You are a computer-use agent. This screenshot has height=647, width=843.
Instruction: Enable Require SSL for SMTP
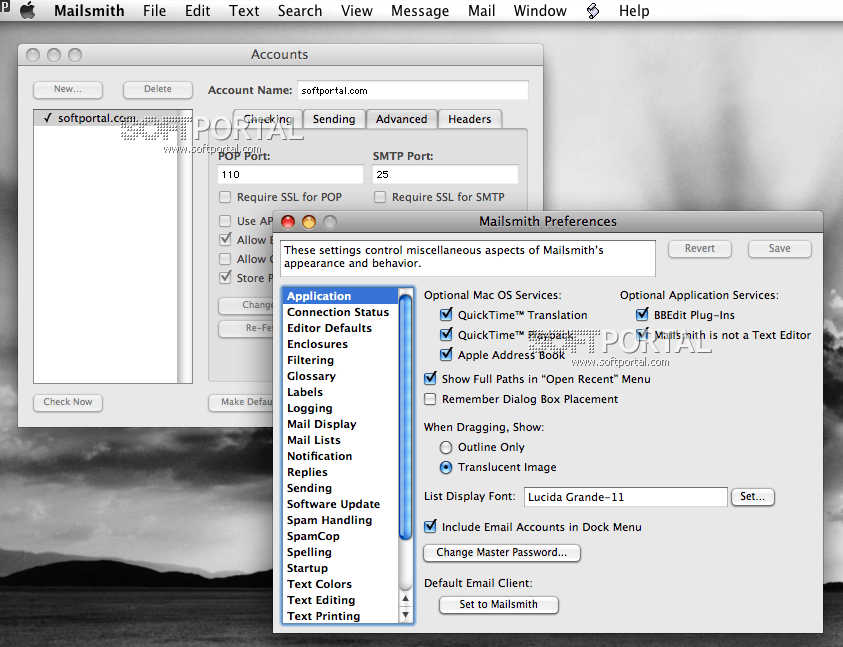point(380,197)
